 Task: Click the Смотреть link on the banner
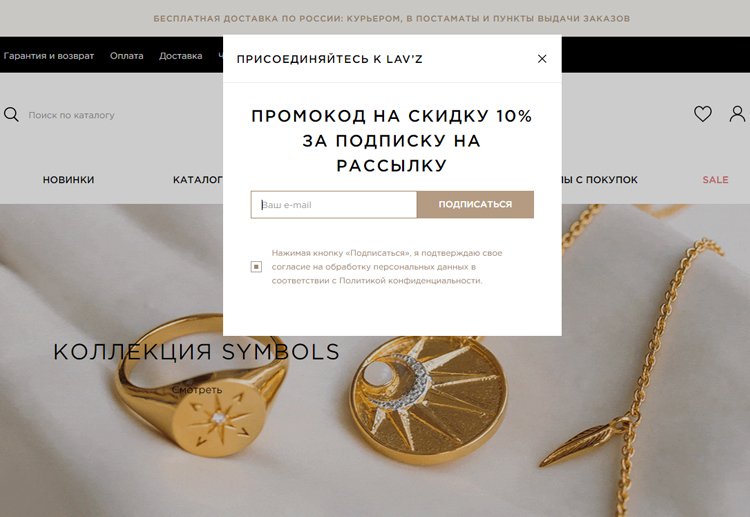[197, 390]
